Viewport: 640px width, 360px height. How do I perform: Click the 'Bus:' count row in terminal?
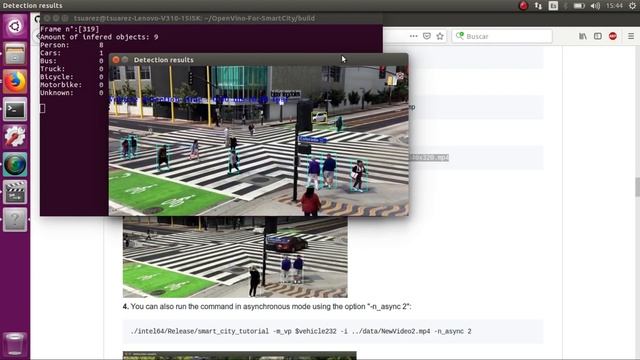pos(72,61)
